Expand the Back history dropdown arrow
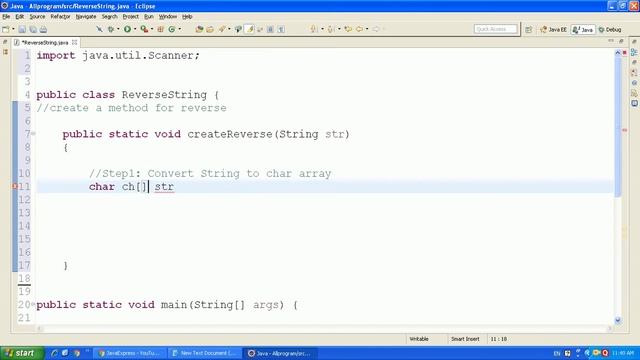Screen dimensions: 640x360 tap(367, 29)
